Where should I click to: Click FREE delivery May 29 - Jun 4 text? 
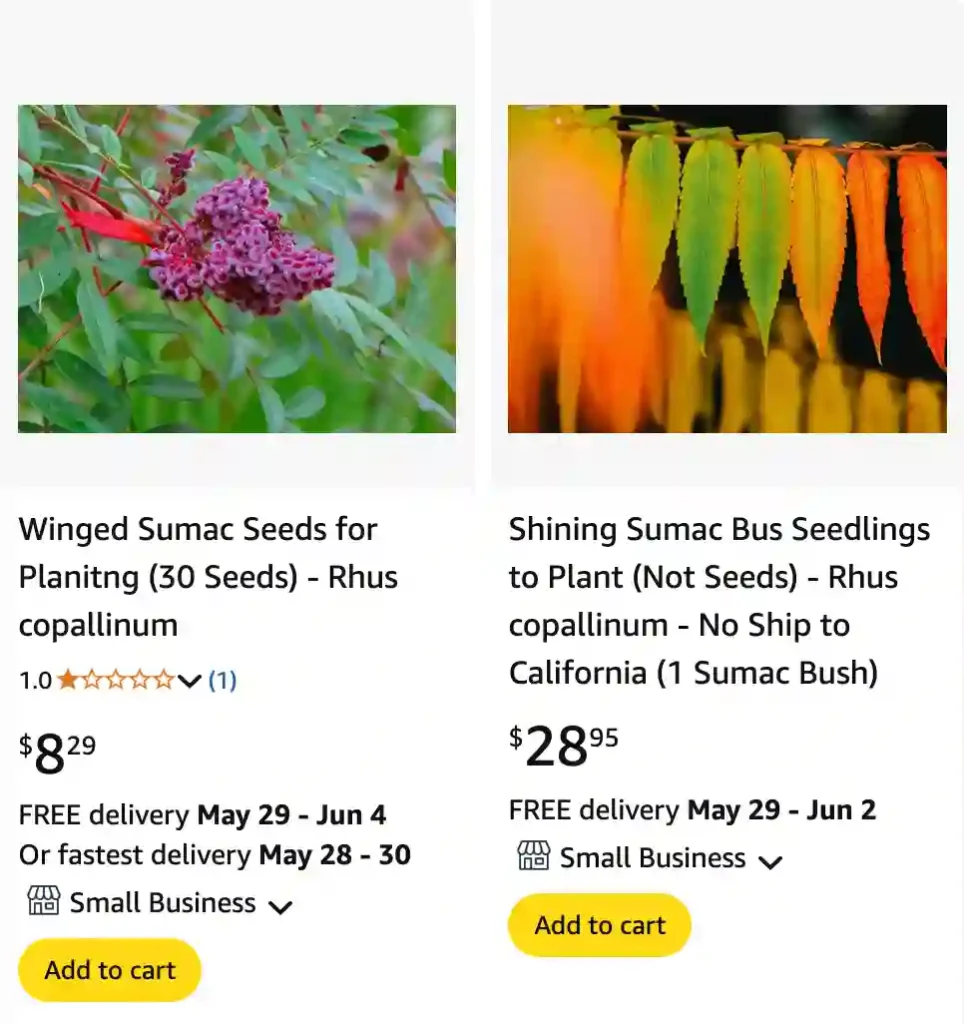(x=202, y=815)
